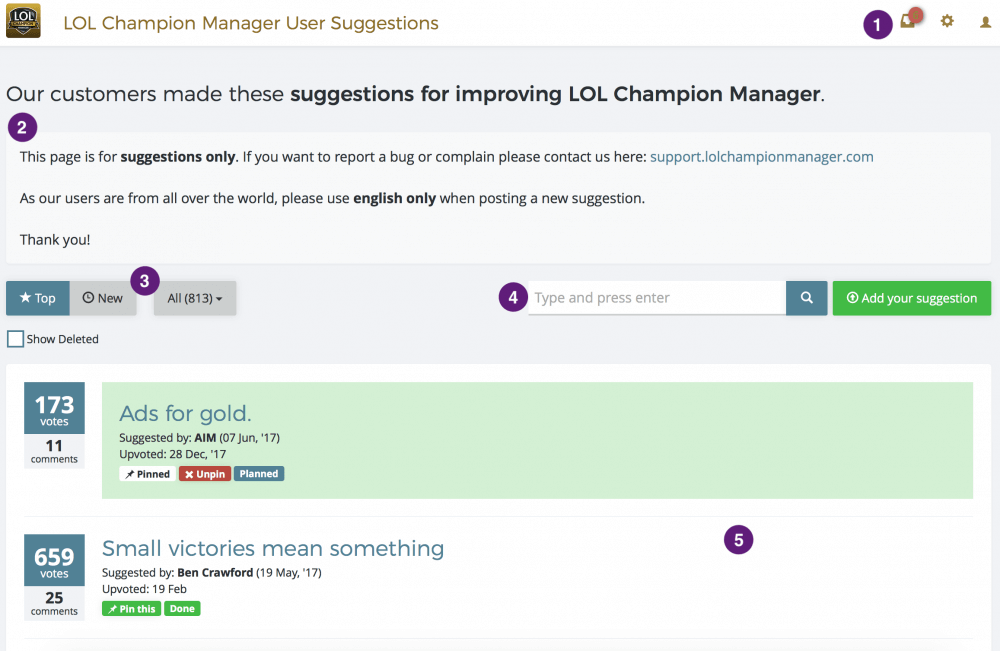Enable the Show Deleted checkbox
Viewport: 1000px width, 651px height.
15,339
